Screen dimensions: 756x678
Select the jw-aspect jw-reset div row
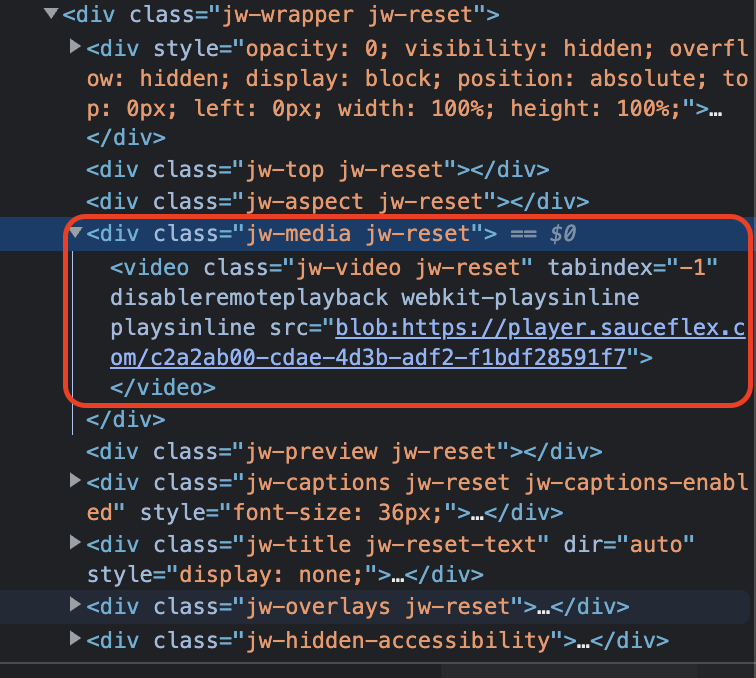click(338, 201)
